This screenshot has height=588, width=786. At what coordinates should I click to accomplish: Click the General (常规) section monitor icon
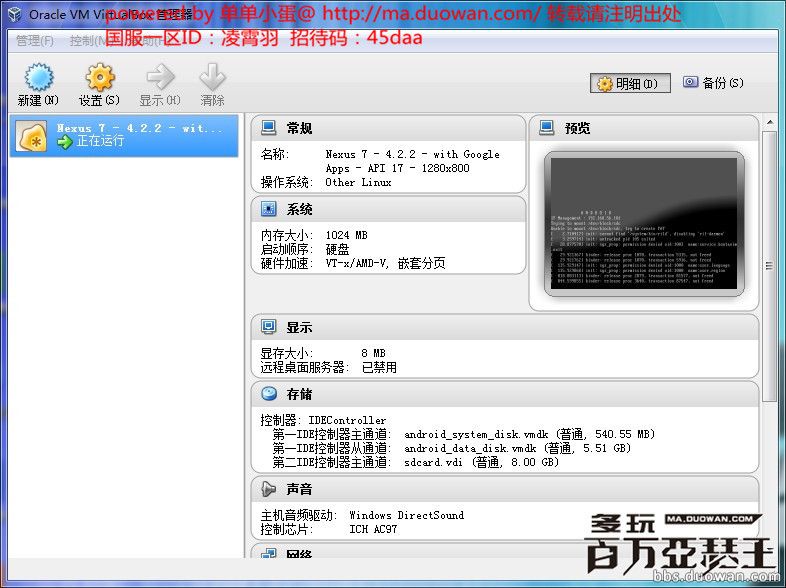click(x=269, y=128)
